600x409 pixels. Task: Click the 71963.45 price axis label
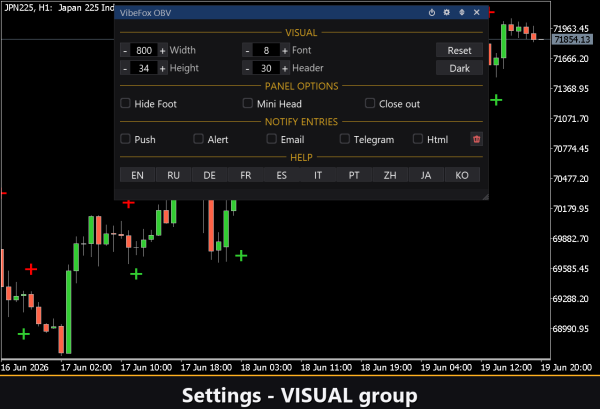[x=571, y=29]
